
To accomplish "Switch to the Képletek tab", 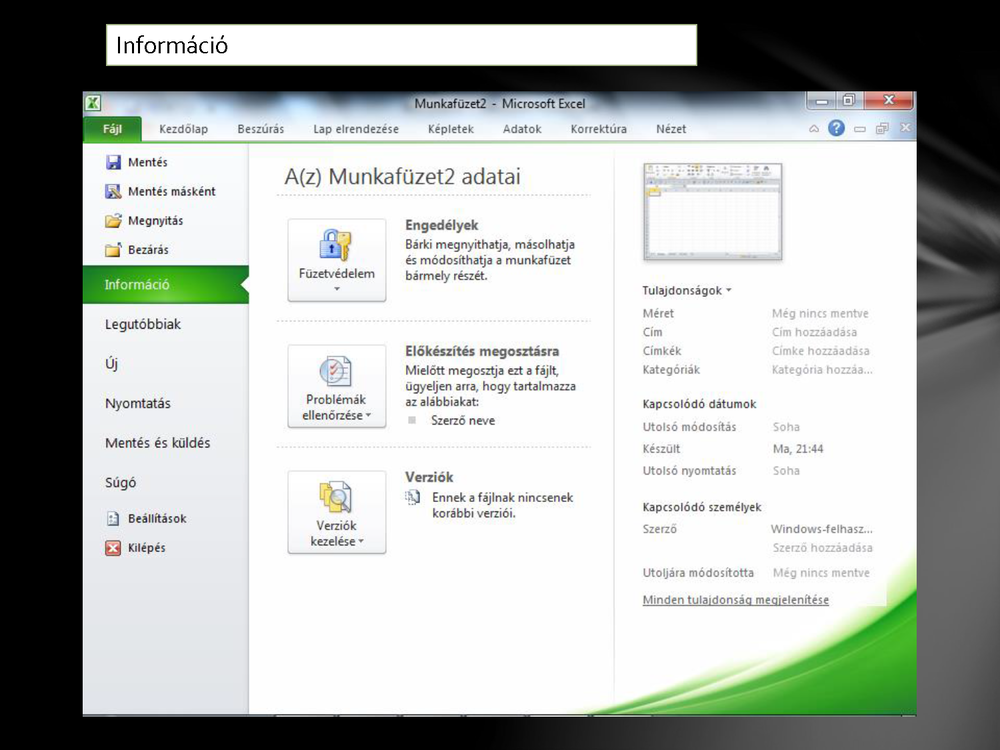I will (x=451, y=129).
